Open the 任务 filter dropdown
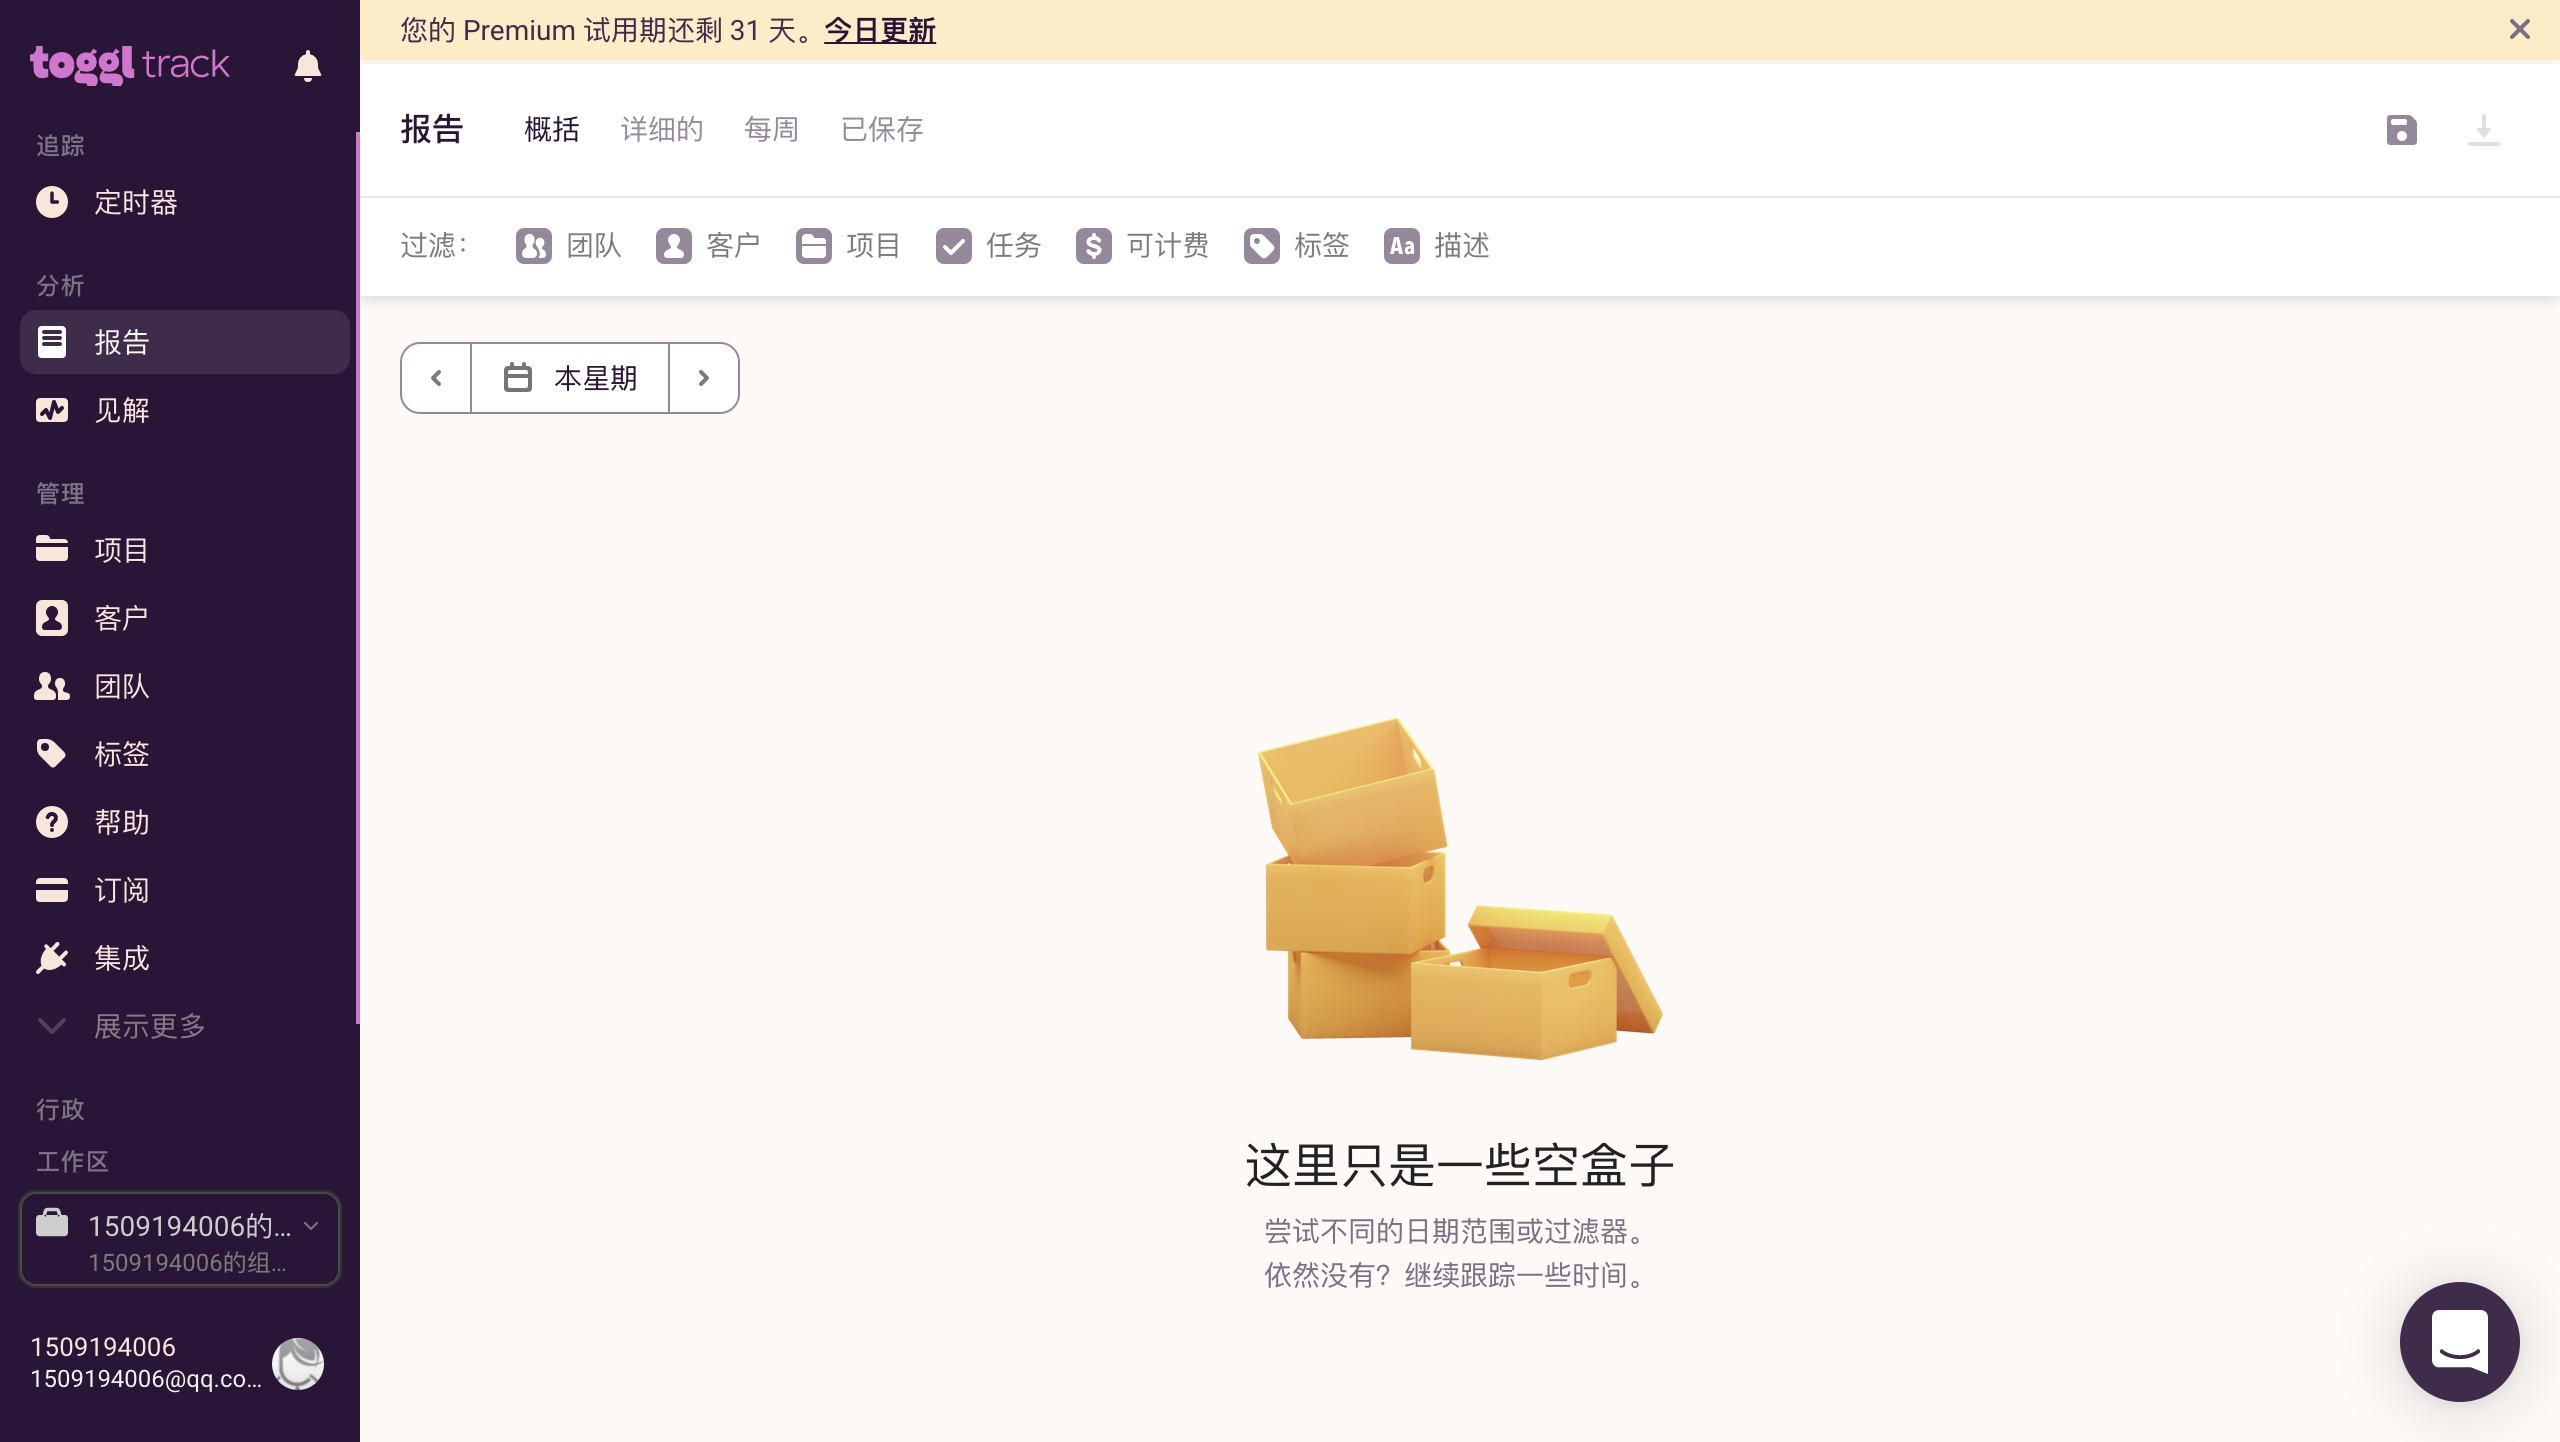Image resolution: width=2560 pixels, height=1442 pixels. 988,246
